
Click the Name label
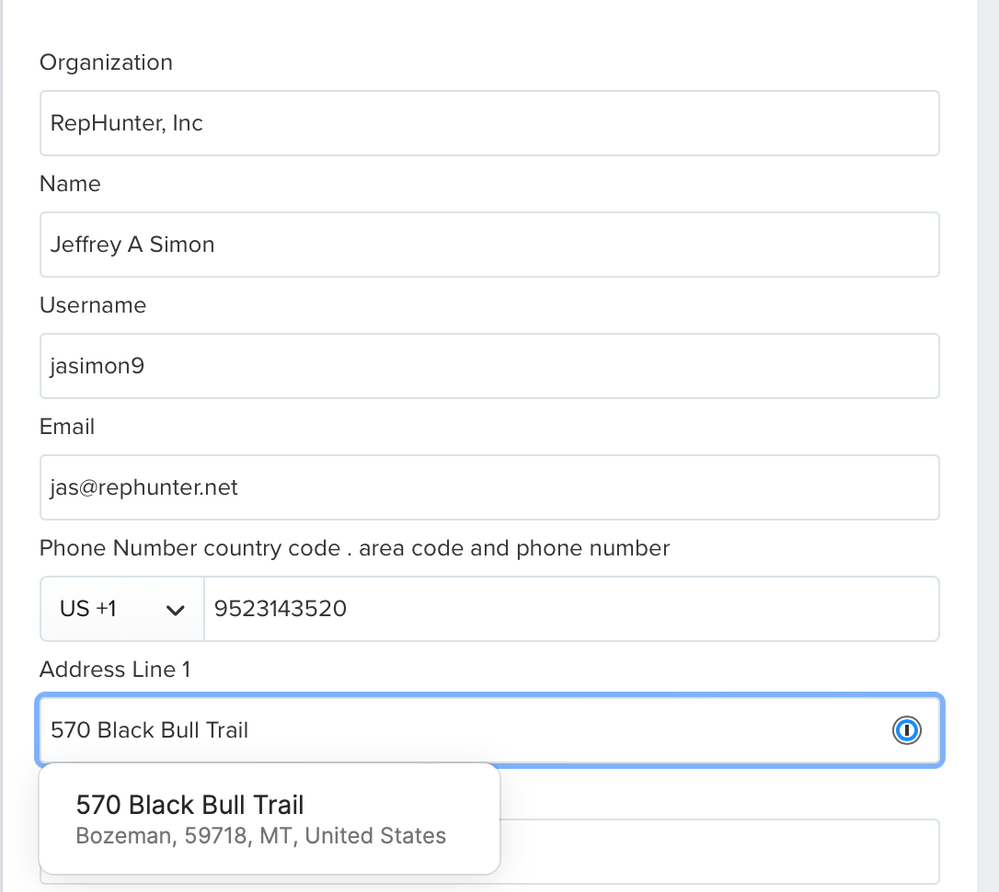click(70, 184)
